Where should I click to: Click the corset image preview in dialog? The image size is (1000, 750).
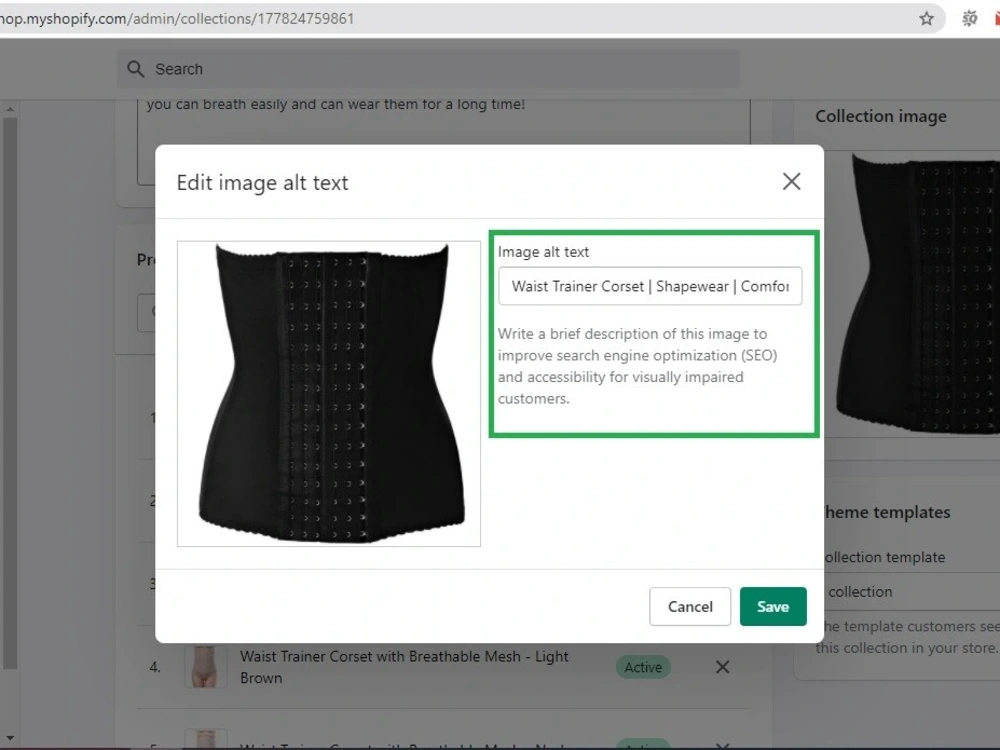tap(329, 393)
